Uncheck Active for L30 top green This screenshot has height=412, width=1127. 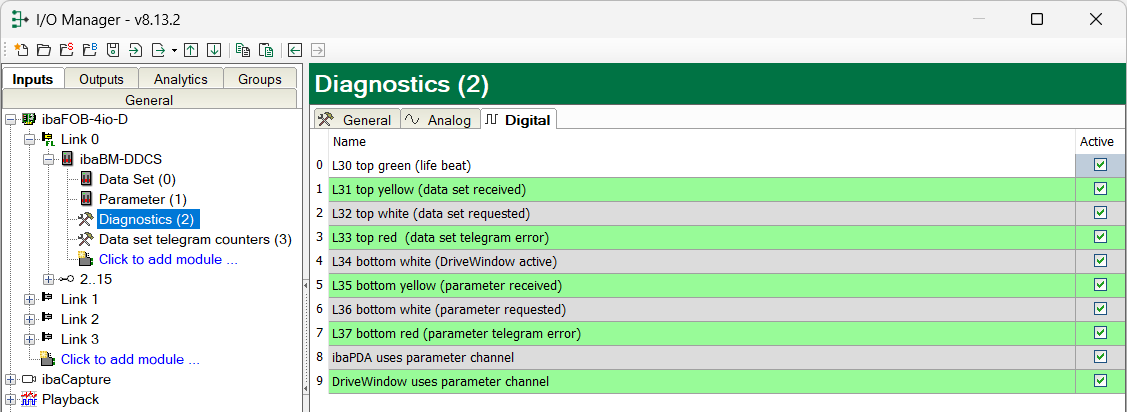(x=1101, y=165)
